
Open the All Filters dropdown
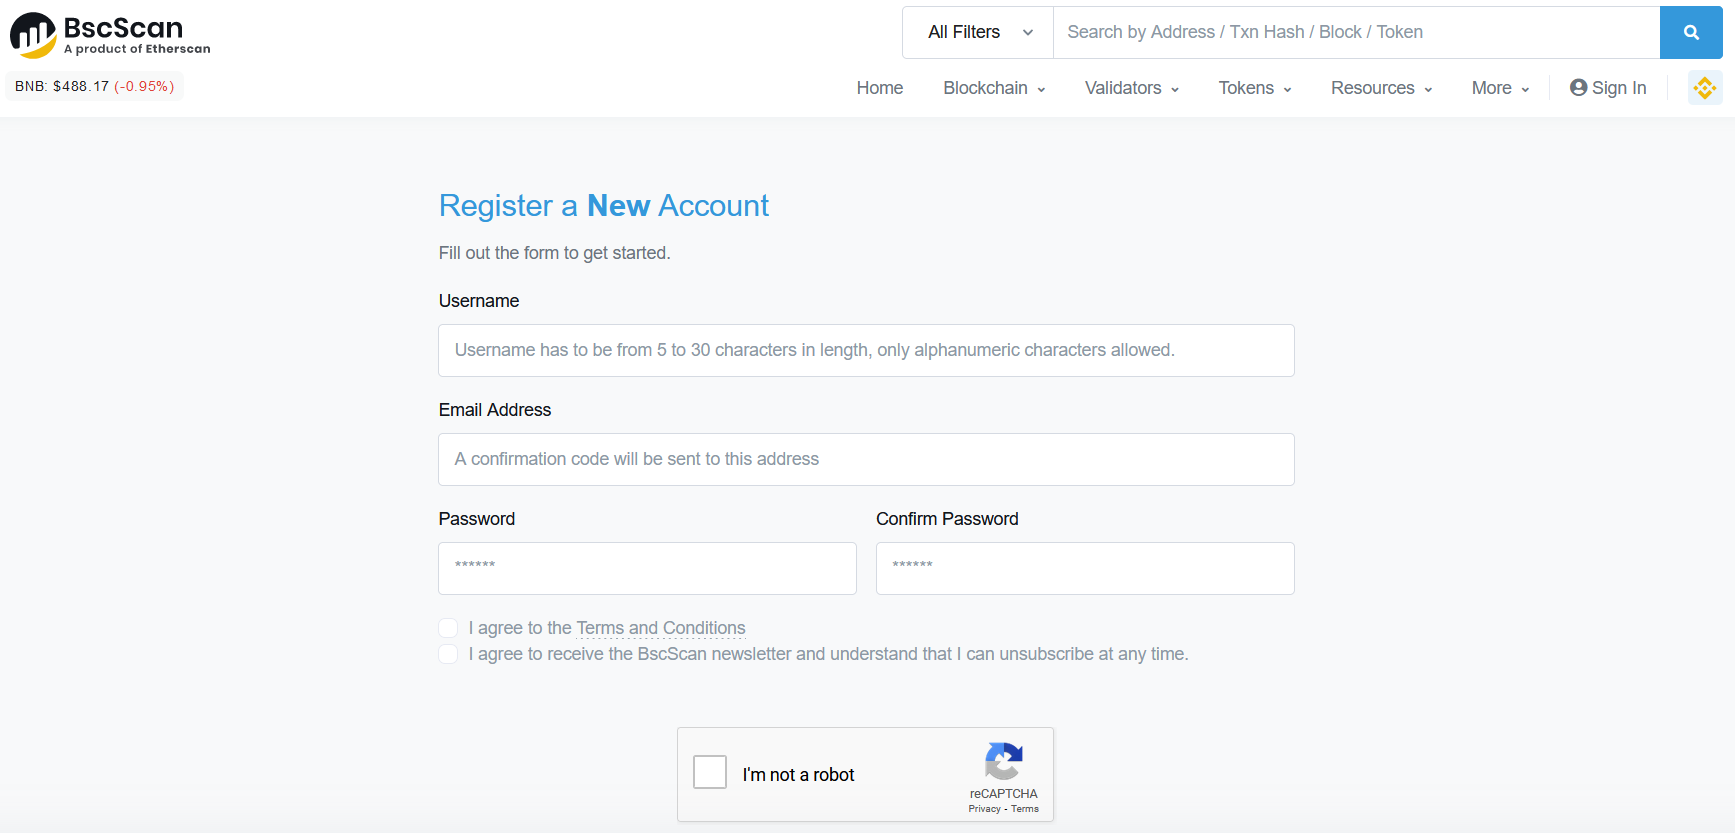point(978,32)
